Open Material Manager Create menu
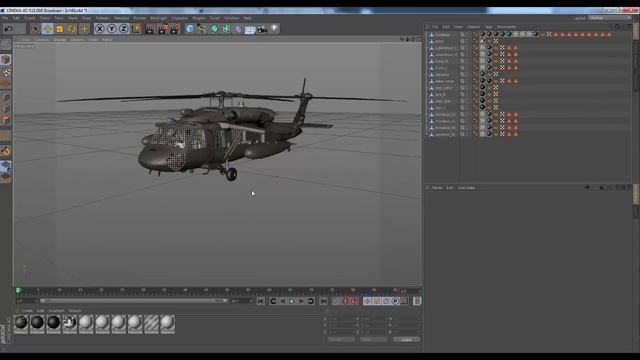Image resolution: width=640 pixels, height=360 pixels. 27,311
